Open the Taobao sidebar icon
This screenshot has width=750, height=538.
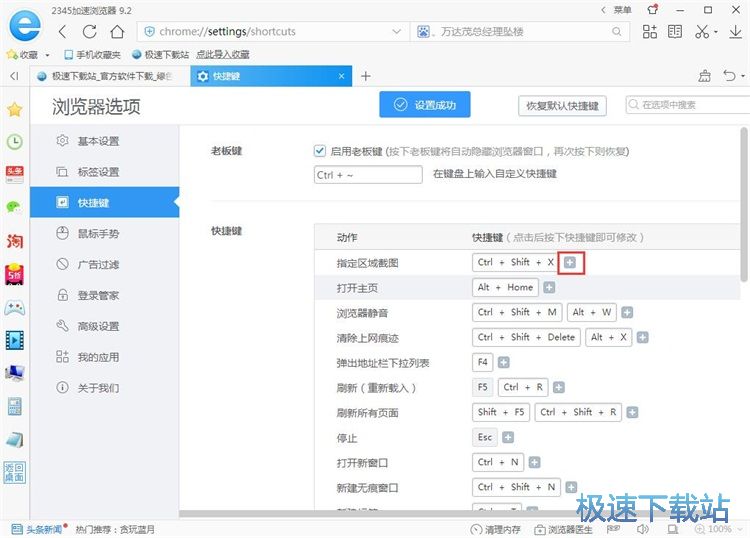15,241
